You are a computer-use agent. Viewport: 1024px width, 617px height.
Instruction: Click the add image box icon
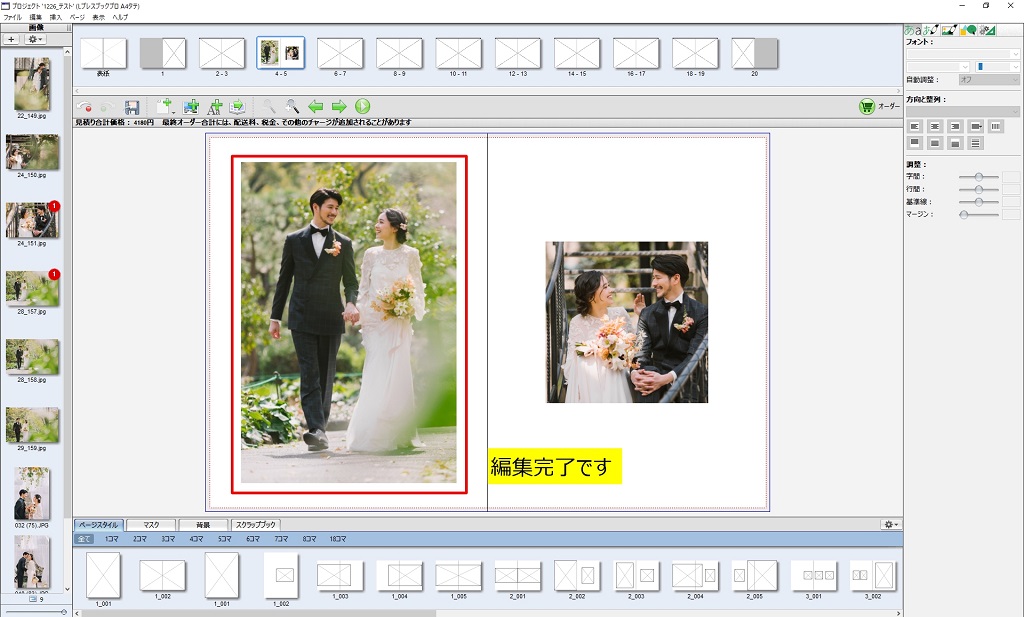tap(191, 106)
